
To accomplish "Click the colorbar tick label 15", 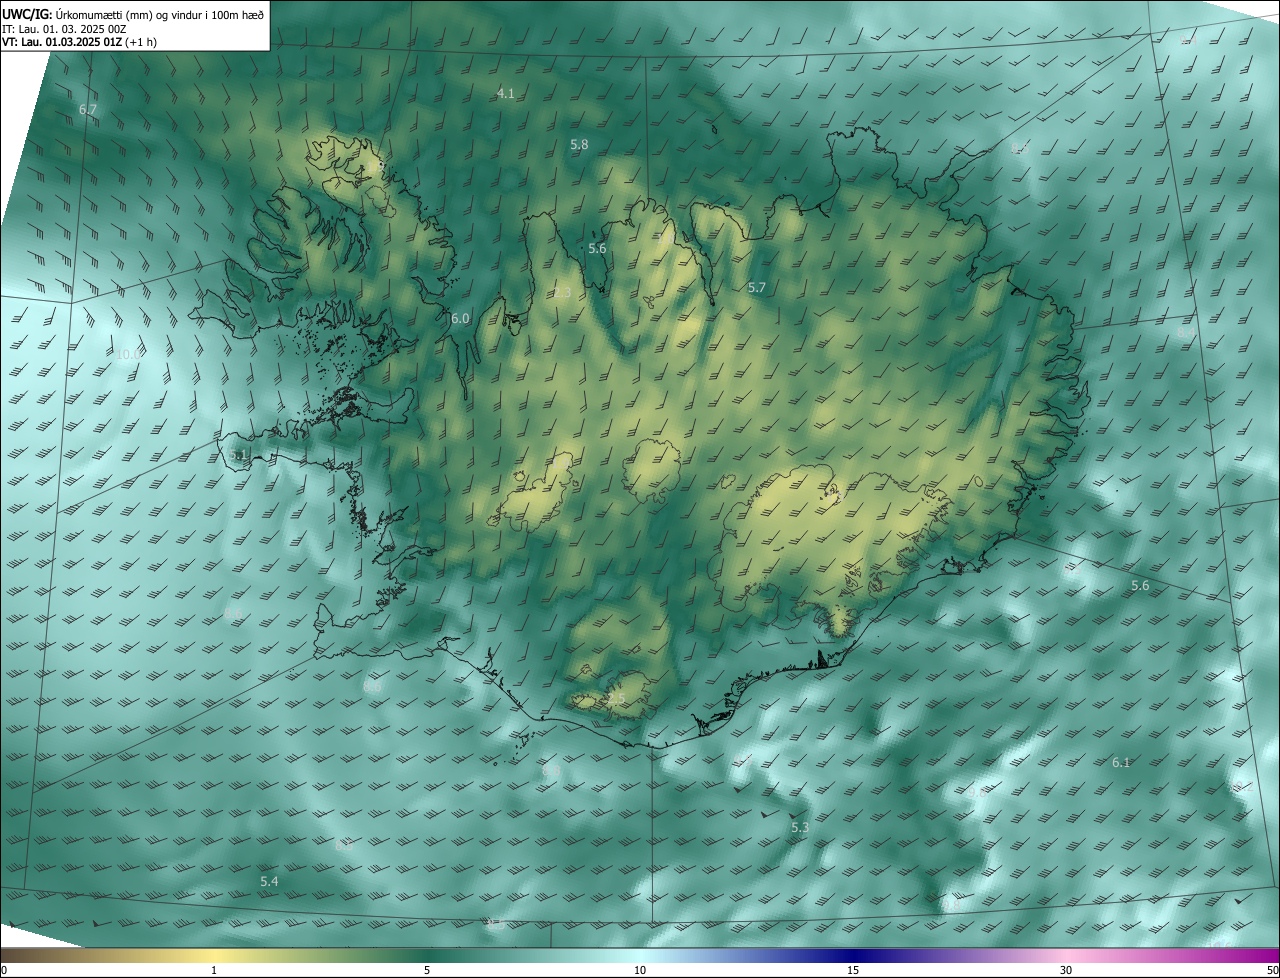I will click(853, 971).
